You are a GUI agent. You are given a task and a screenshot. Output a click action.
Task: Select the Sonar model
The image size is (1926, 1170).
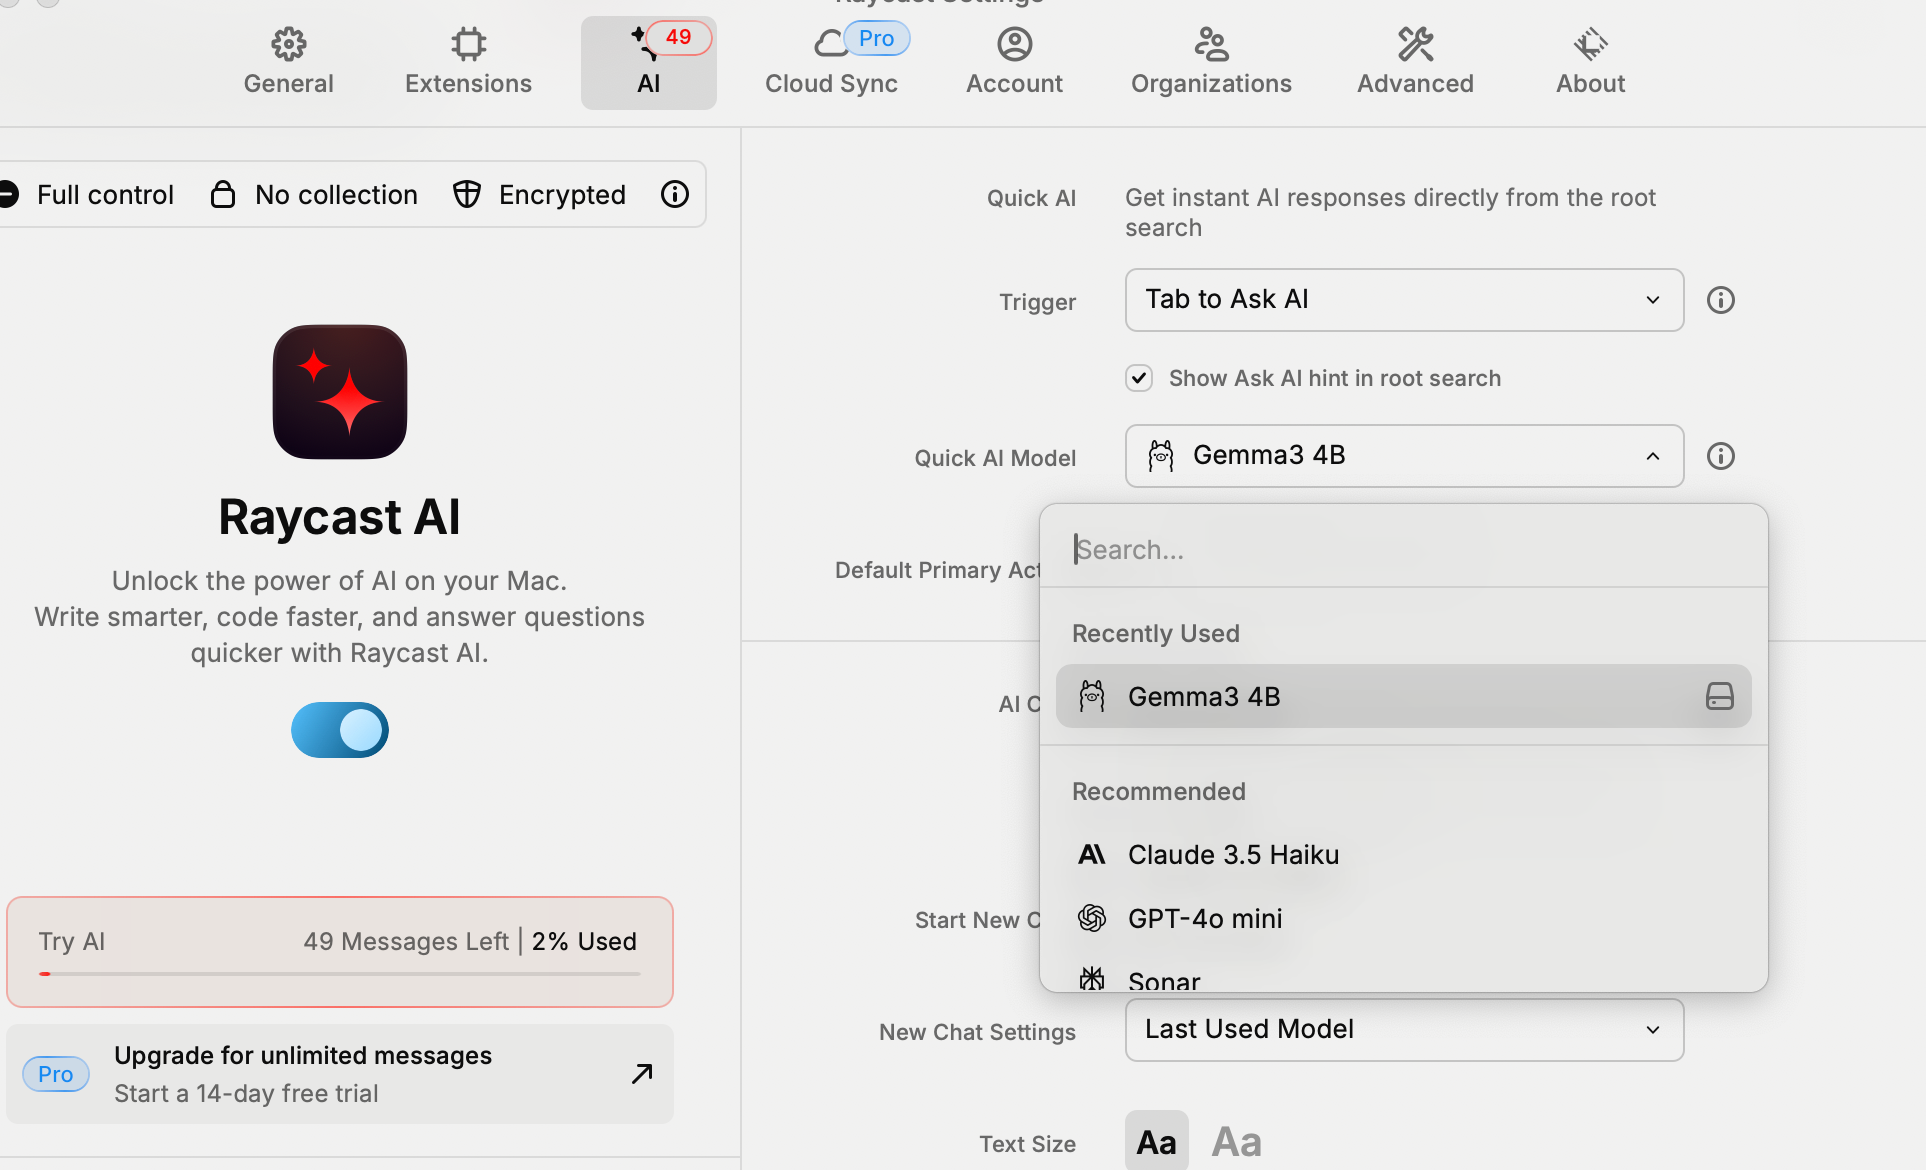point(1404,976)
